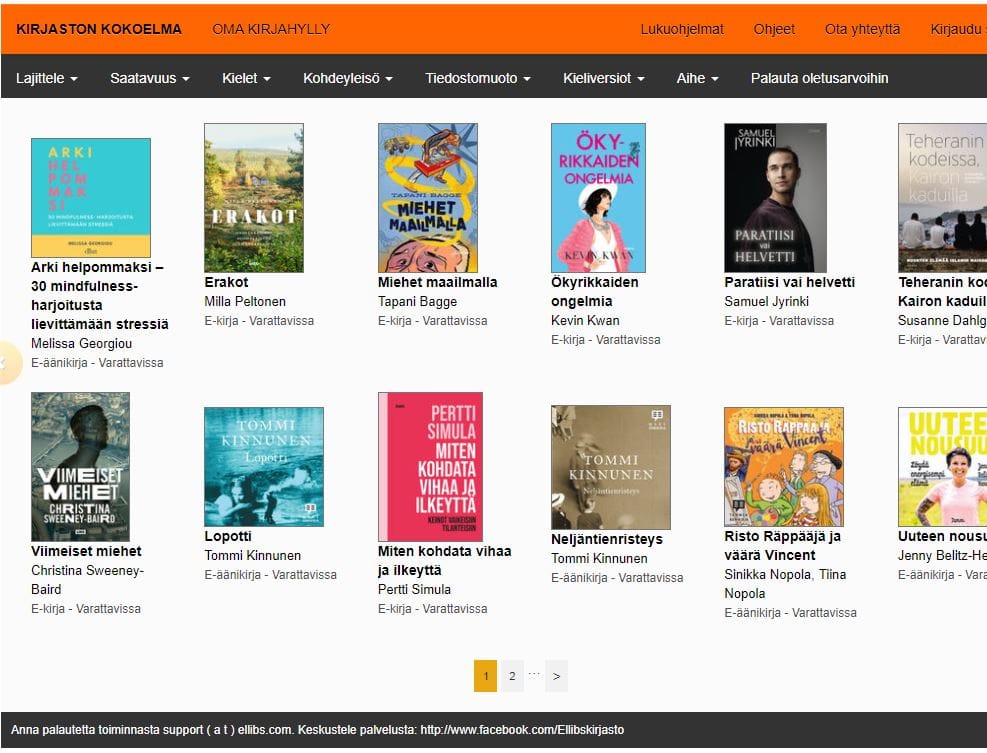Select the Ökyrikkaiden ongelmia book cover
The height and width of the screenshot is (753, 987).
coord(598,198)
